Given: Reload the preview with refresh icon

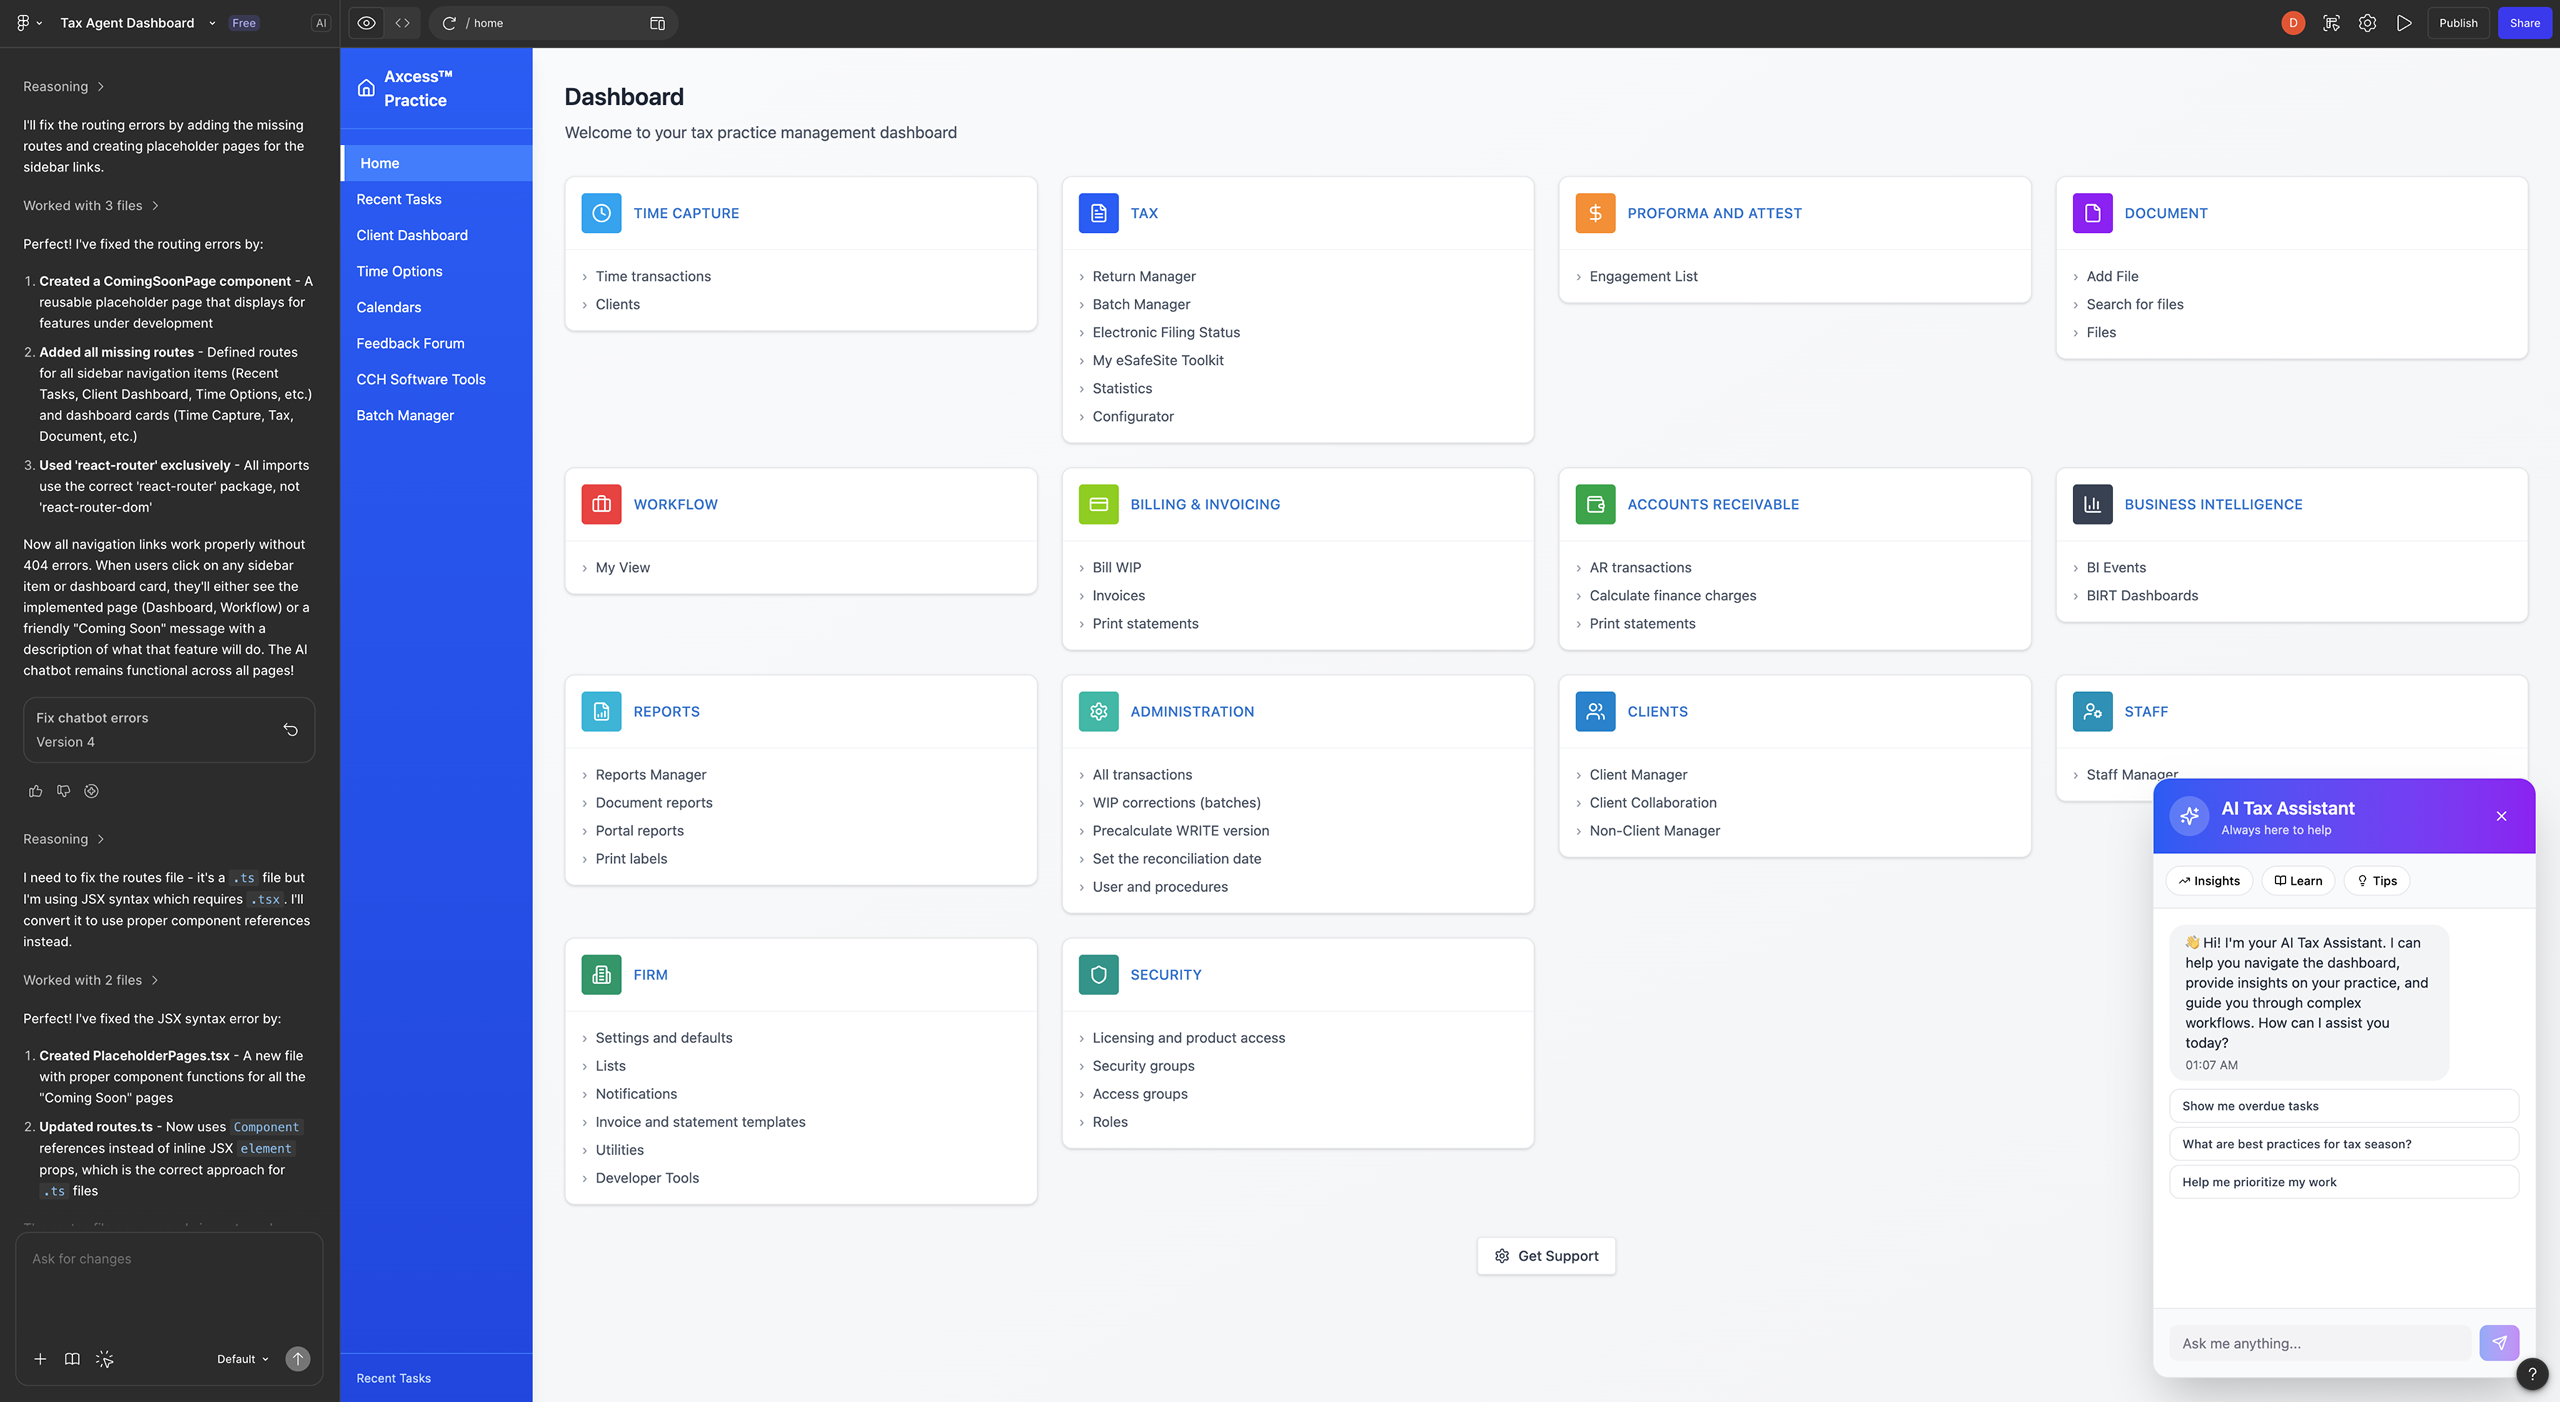Looking at the screenshot, I should (x=449, y=23).
